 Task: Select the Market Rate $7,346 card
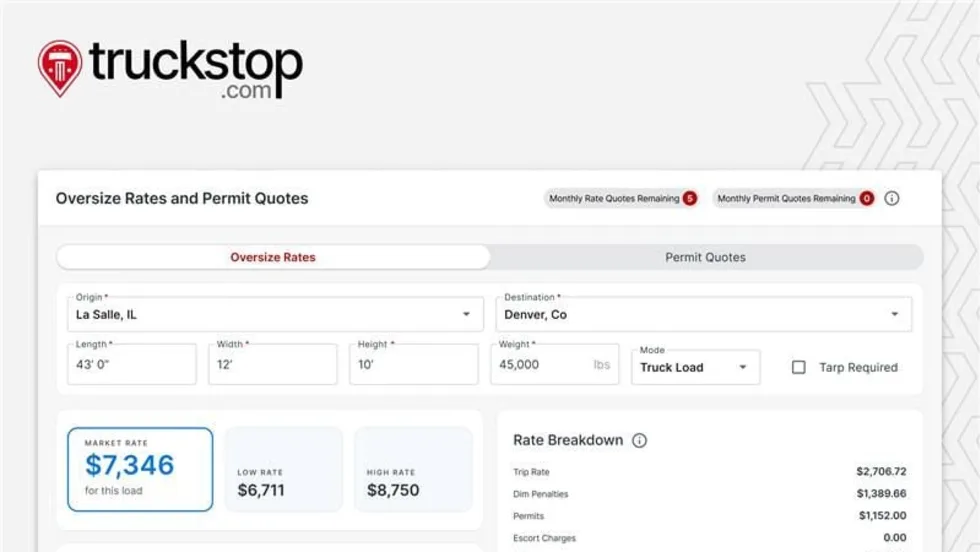pyautogui.click(x=140, y=469)
